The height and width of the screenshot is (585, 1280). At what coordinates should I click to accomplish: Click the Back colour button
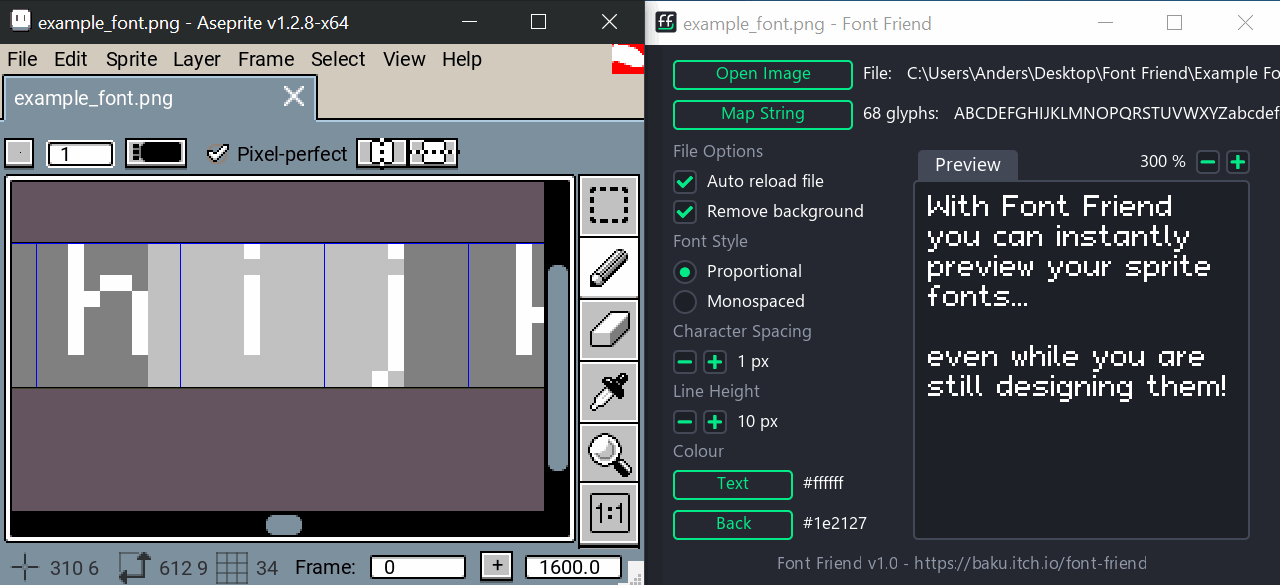(733, 524)
